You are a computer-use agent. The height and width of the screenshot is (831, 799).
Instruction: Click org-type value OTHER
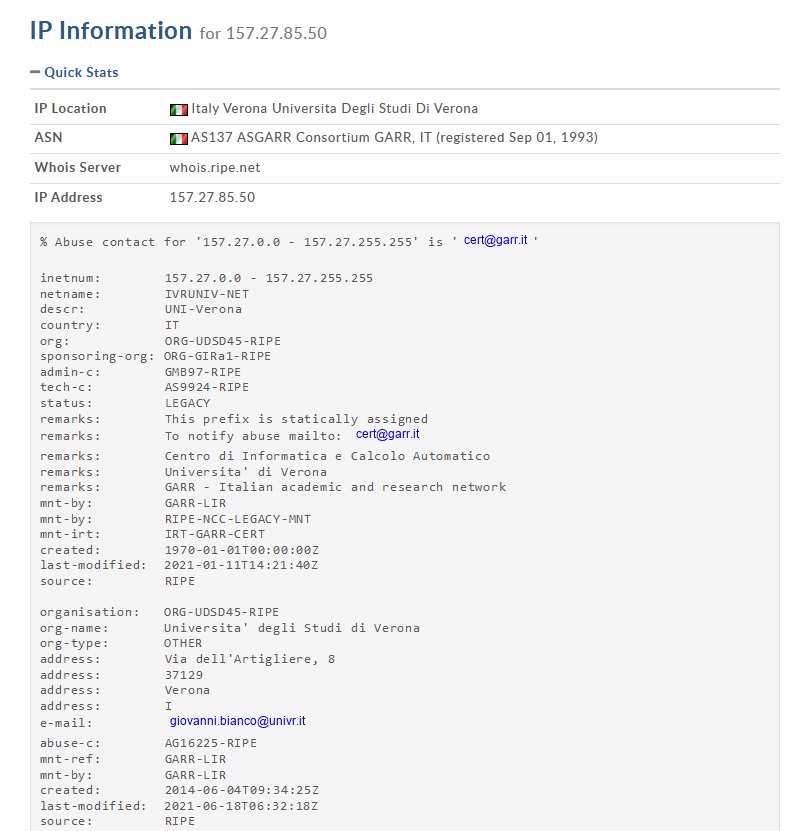[x=183, y=643]
